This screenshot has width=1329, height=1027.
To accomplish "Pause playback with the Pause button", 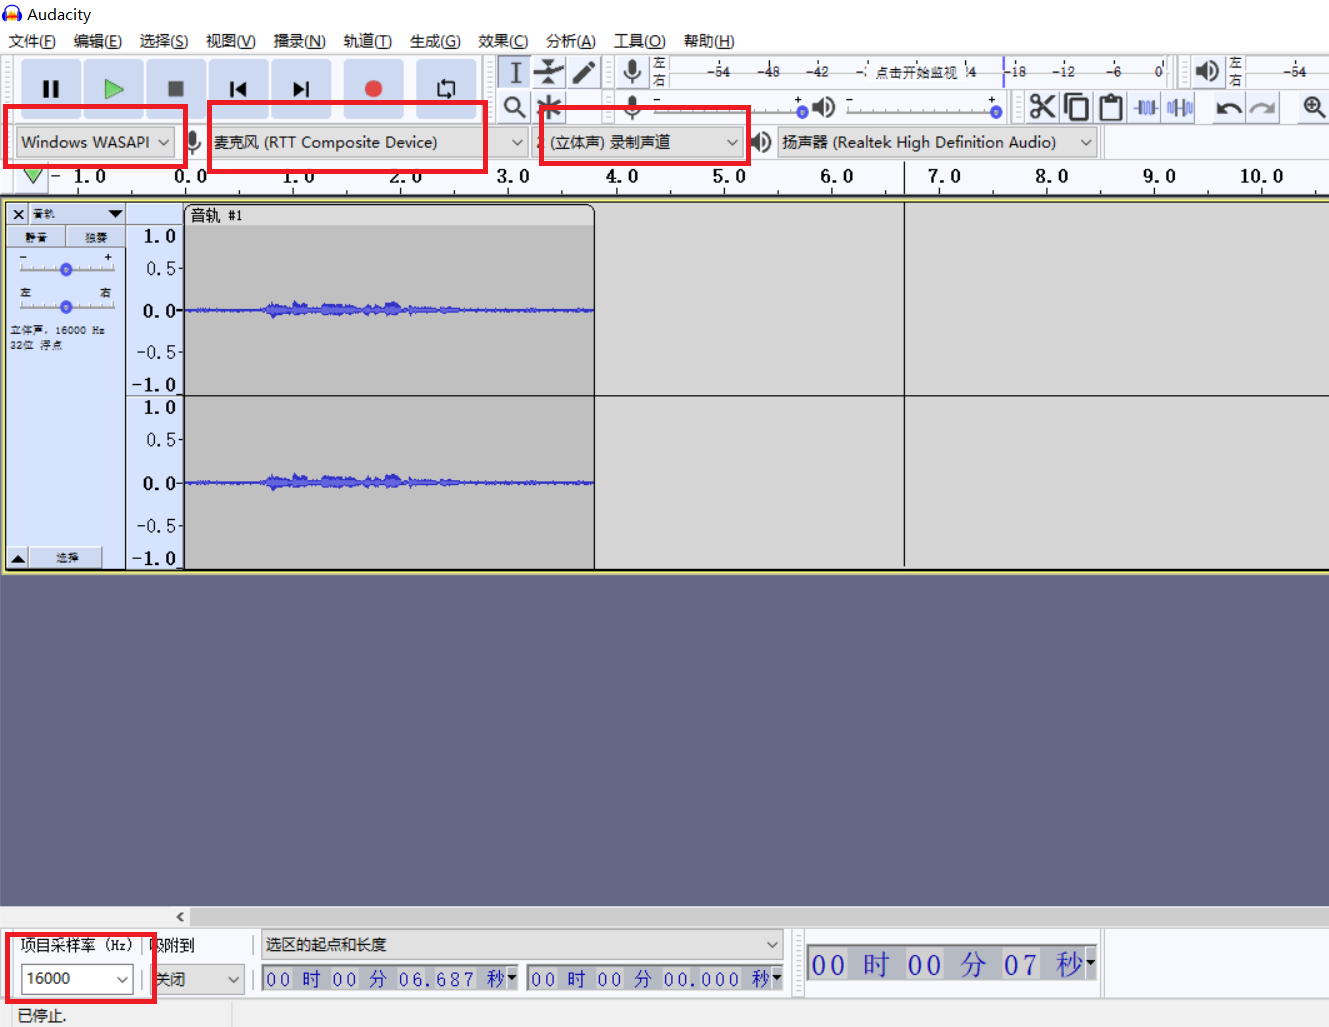I will click(x=51, y=88).
